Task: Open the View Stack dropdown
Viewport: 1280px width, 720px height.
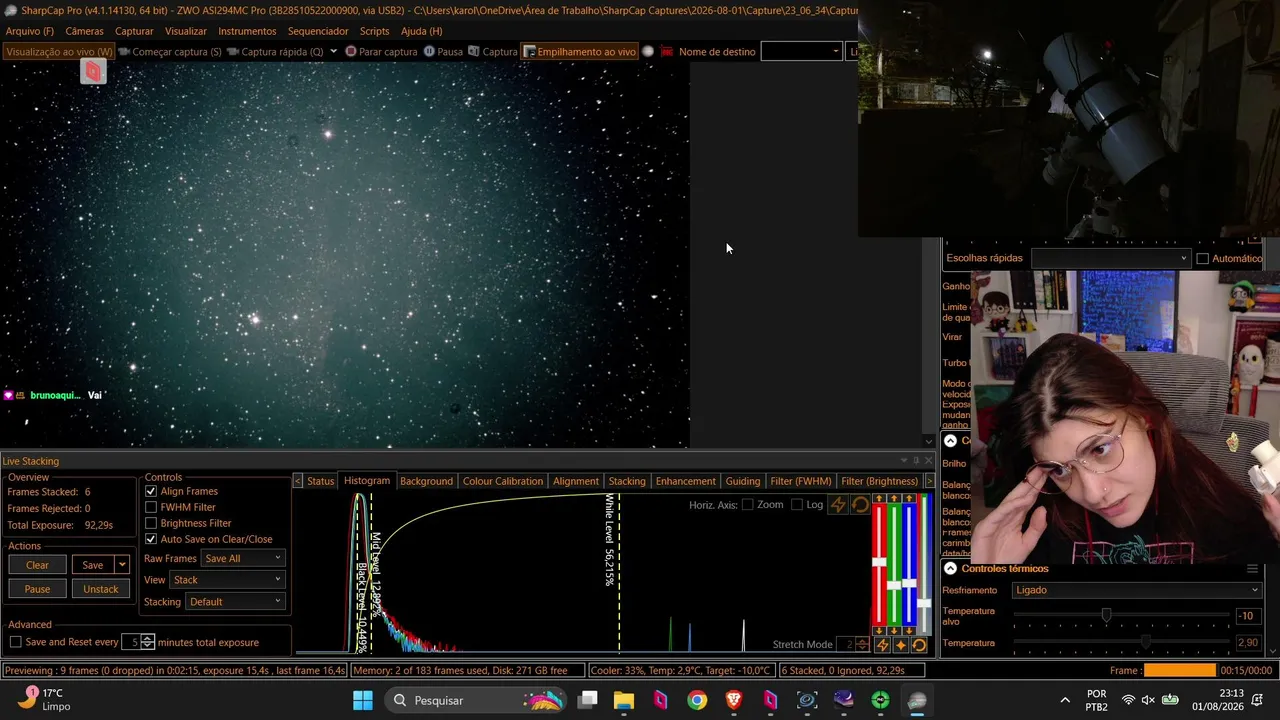Action: point(228,580)
